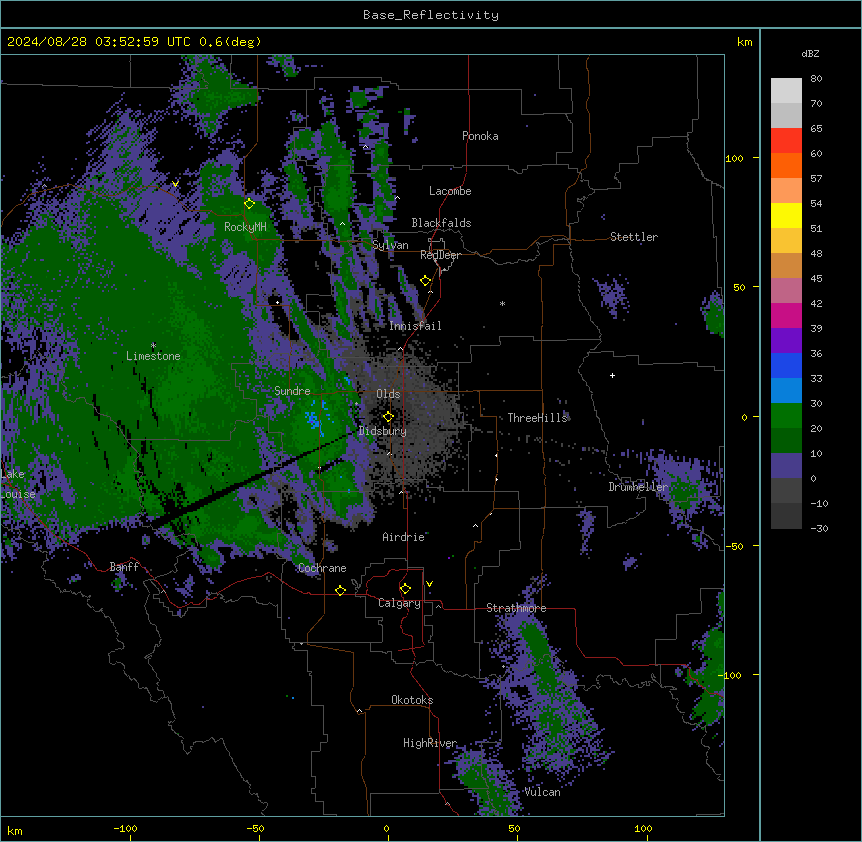This screenshot has height=842, width=862.
Task: Select the yellow diamond radar site near Olds
Action: pos(388,417)
